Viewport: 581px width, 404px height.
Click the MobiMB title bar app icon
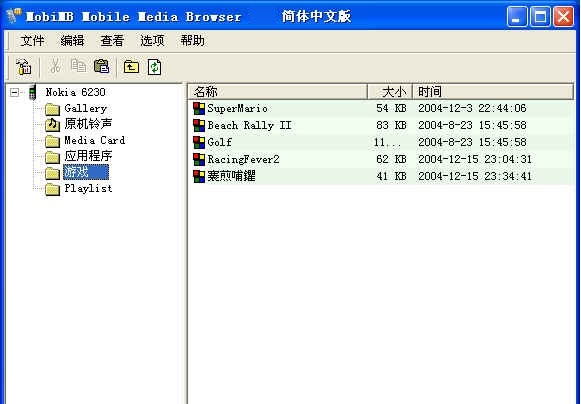point(13,16)
